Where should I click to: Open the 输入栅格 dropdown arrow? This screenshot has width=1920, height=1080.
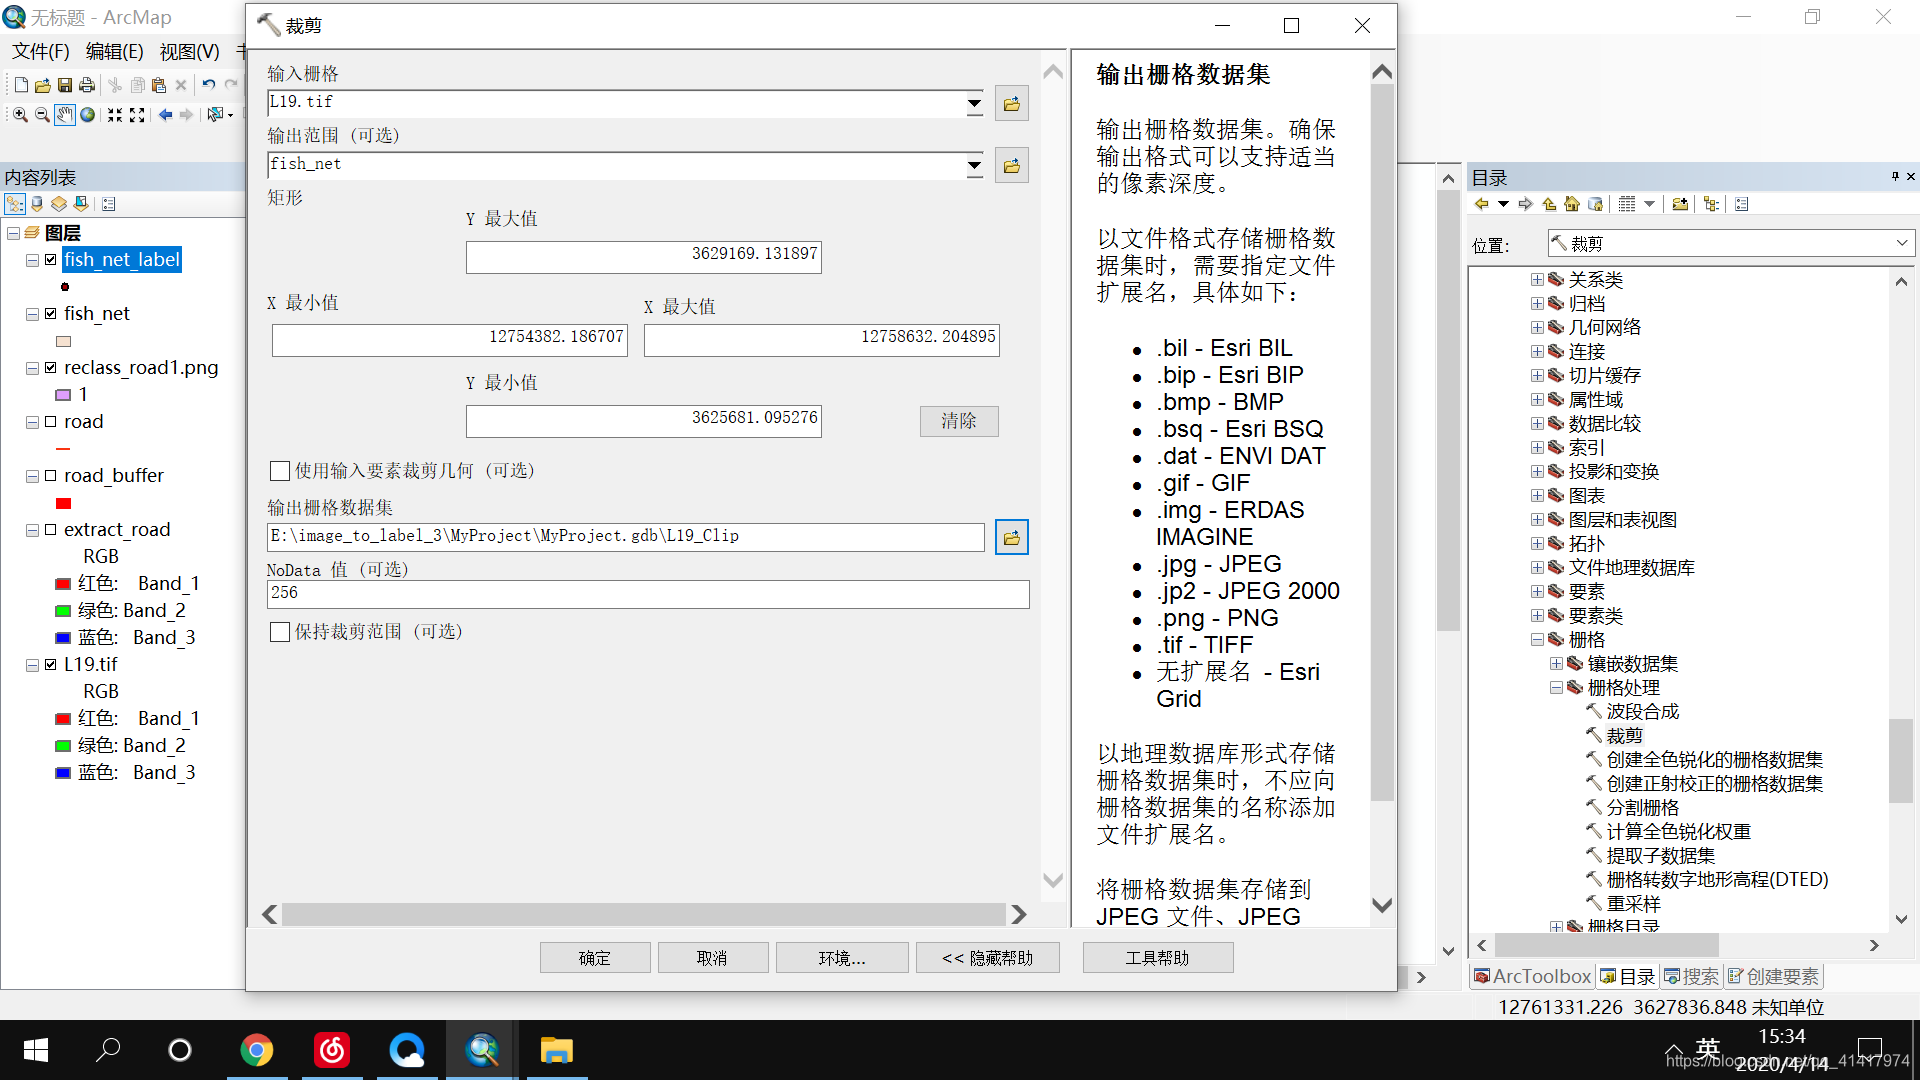click(x=974, y=103)
